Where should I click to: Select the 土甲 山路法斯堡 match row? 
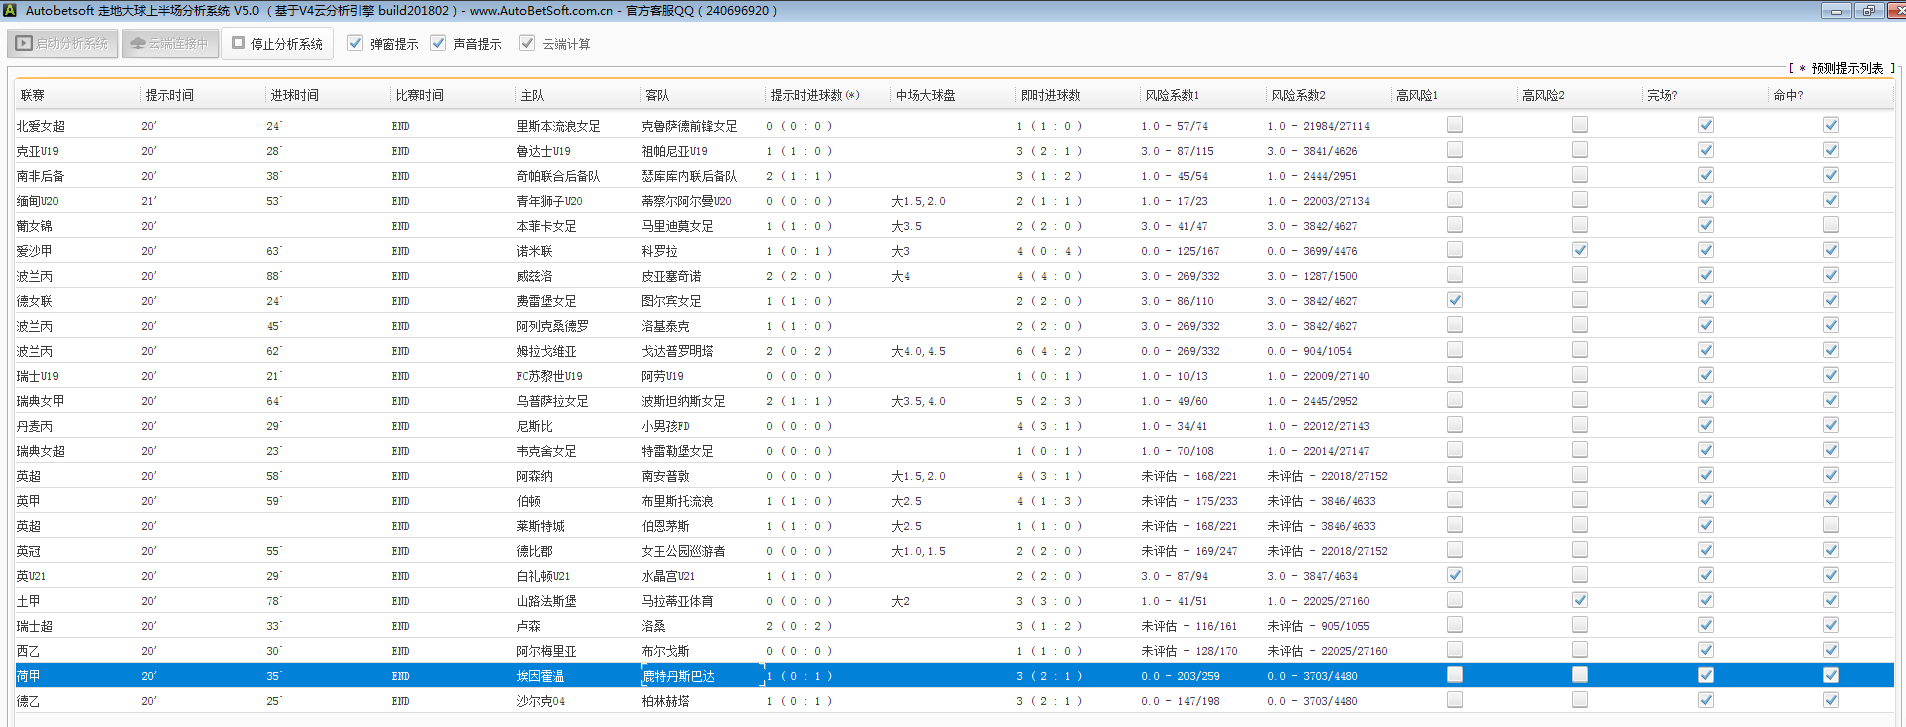(546, 601)
